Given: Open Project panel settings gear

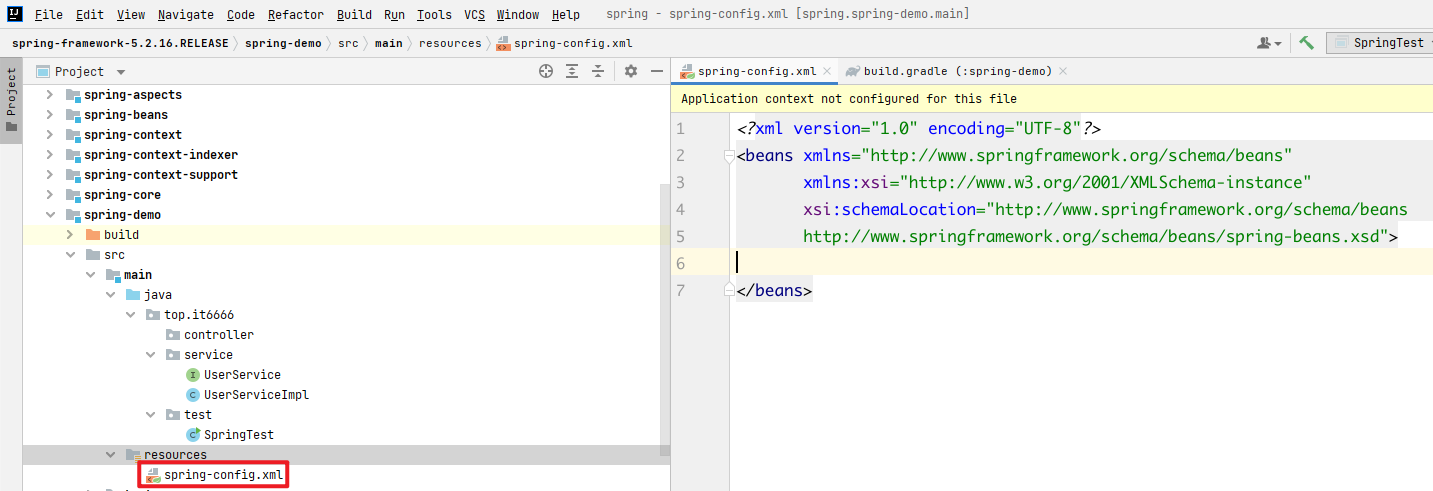Looking at the screenshot, I should click(631, 71).
